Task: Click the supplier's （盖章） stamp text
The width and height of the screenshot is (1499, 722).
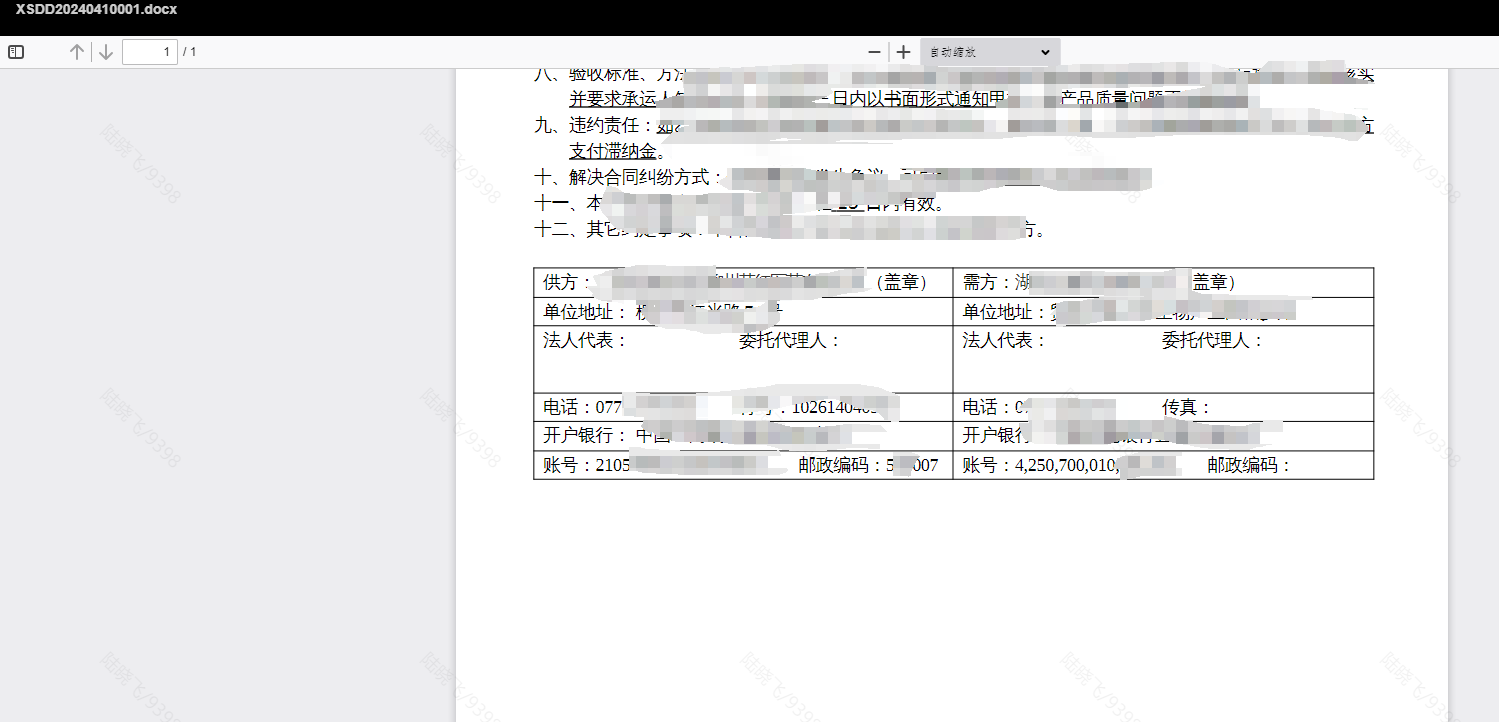Action: point(900,283)
